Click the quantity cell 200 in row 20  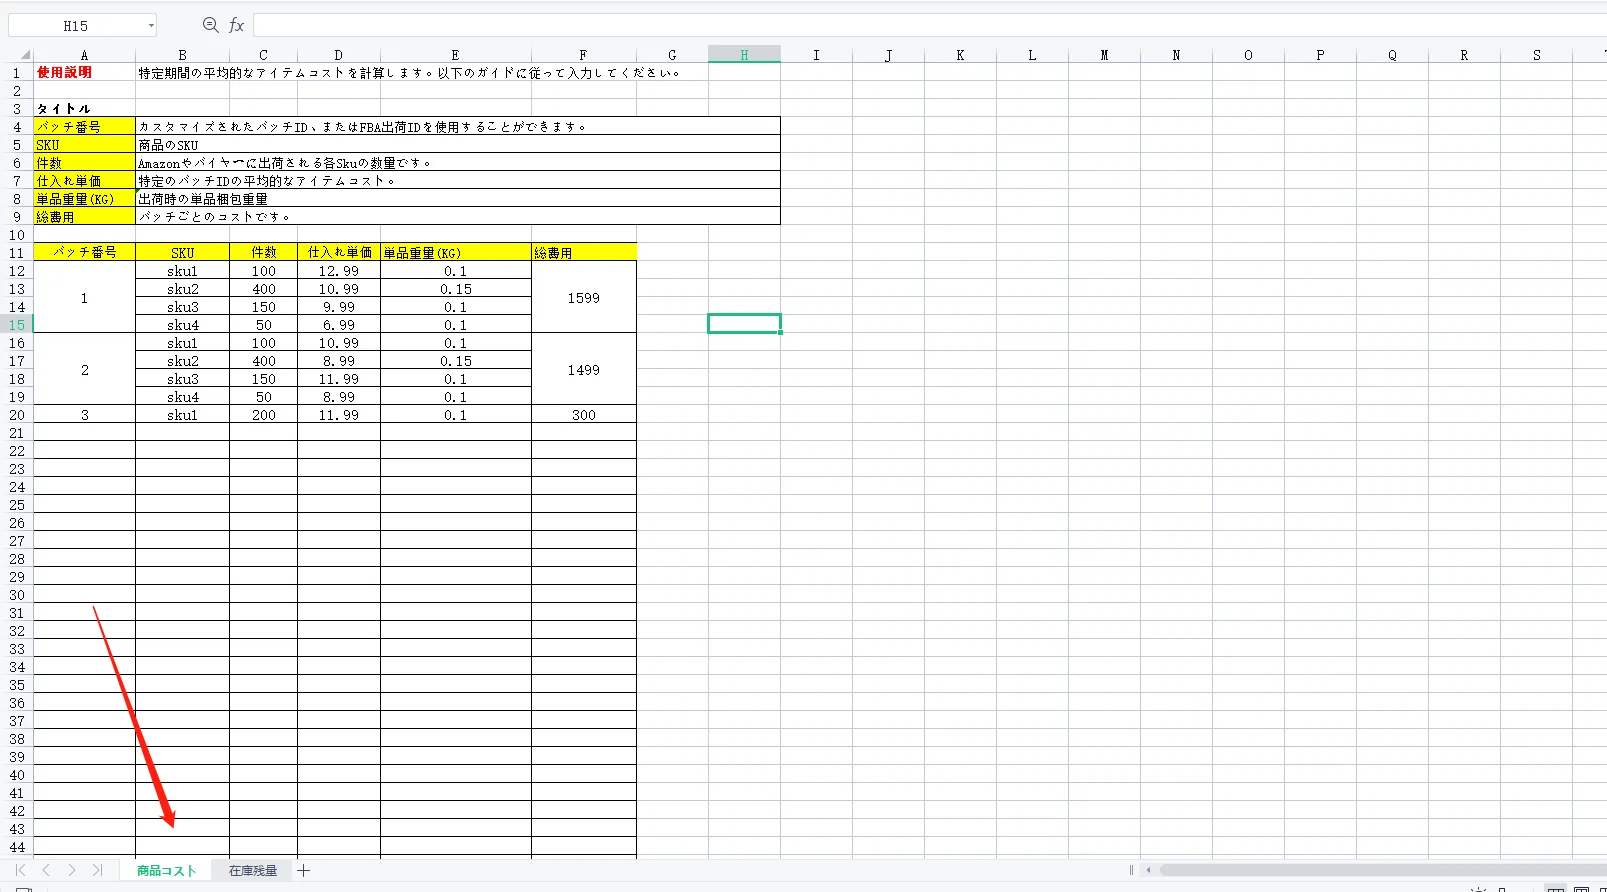pyautogui.click(x=264, y=415)
